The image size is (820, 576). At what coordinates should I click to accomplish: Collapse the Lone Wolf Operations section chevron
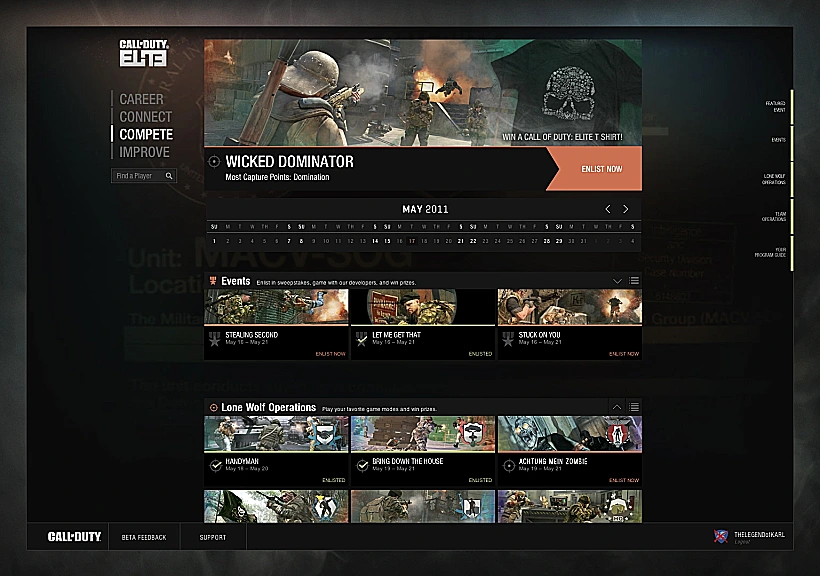(x=617, y=408)
